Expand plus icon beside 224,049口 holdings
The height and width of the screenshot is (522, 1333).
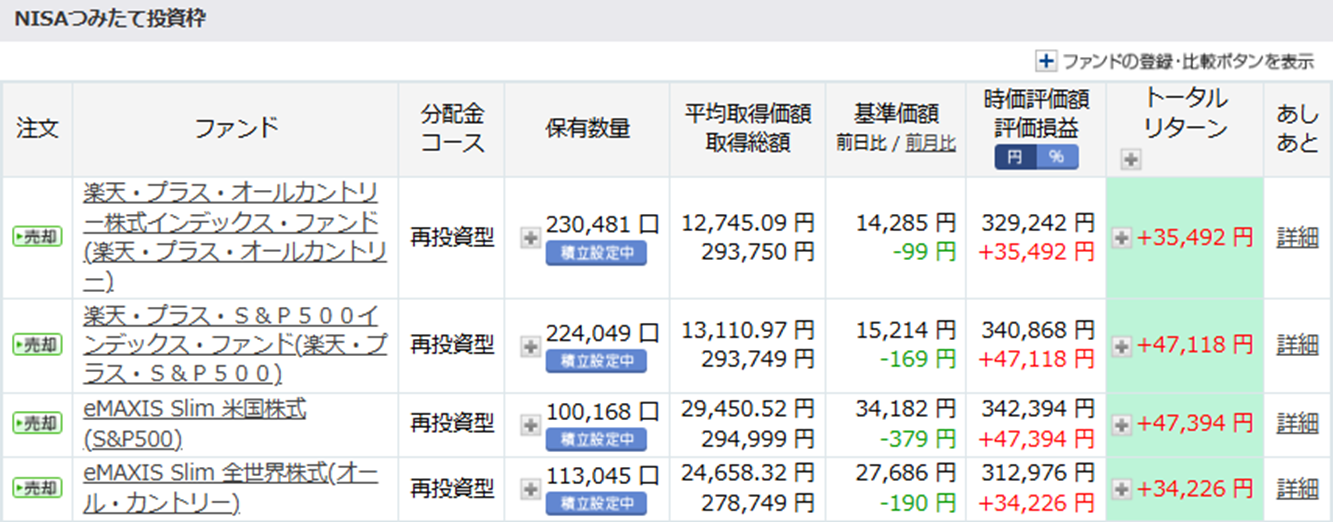tap(531, 345)
